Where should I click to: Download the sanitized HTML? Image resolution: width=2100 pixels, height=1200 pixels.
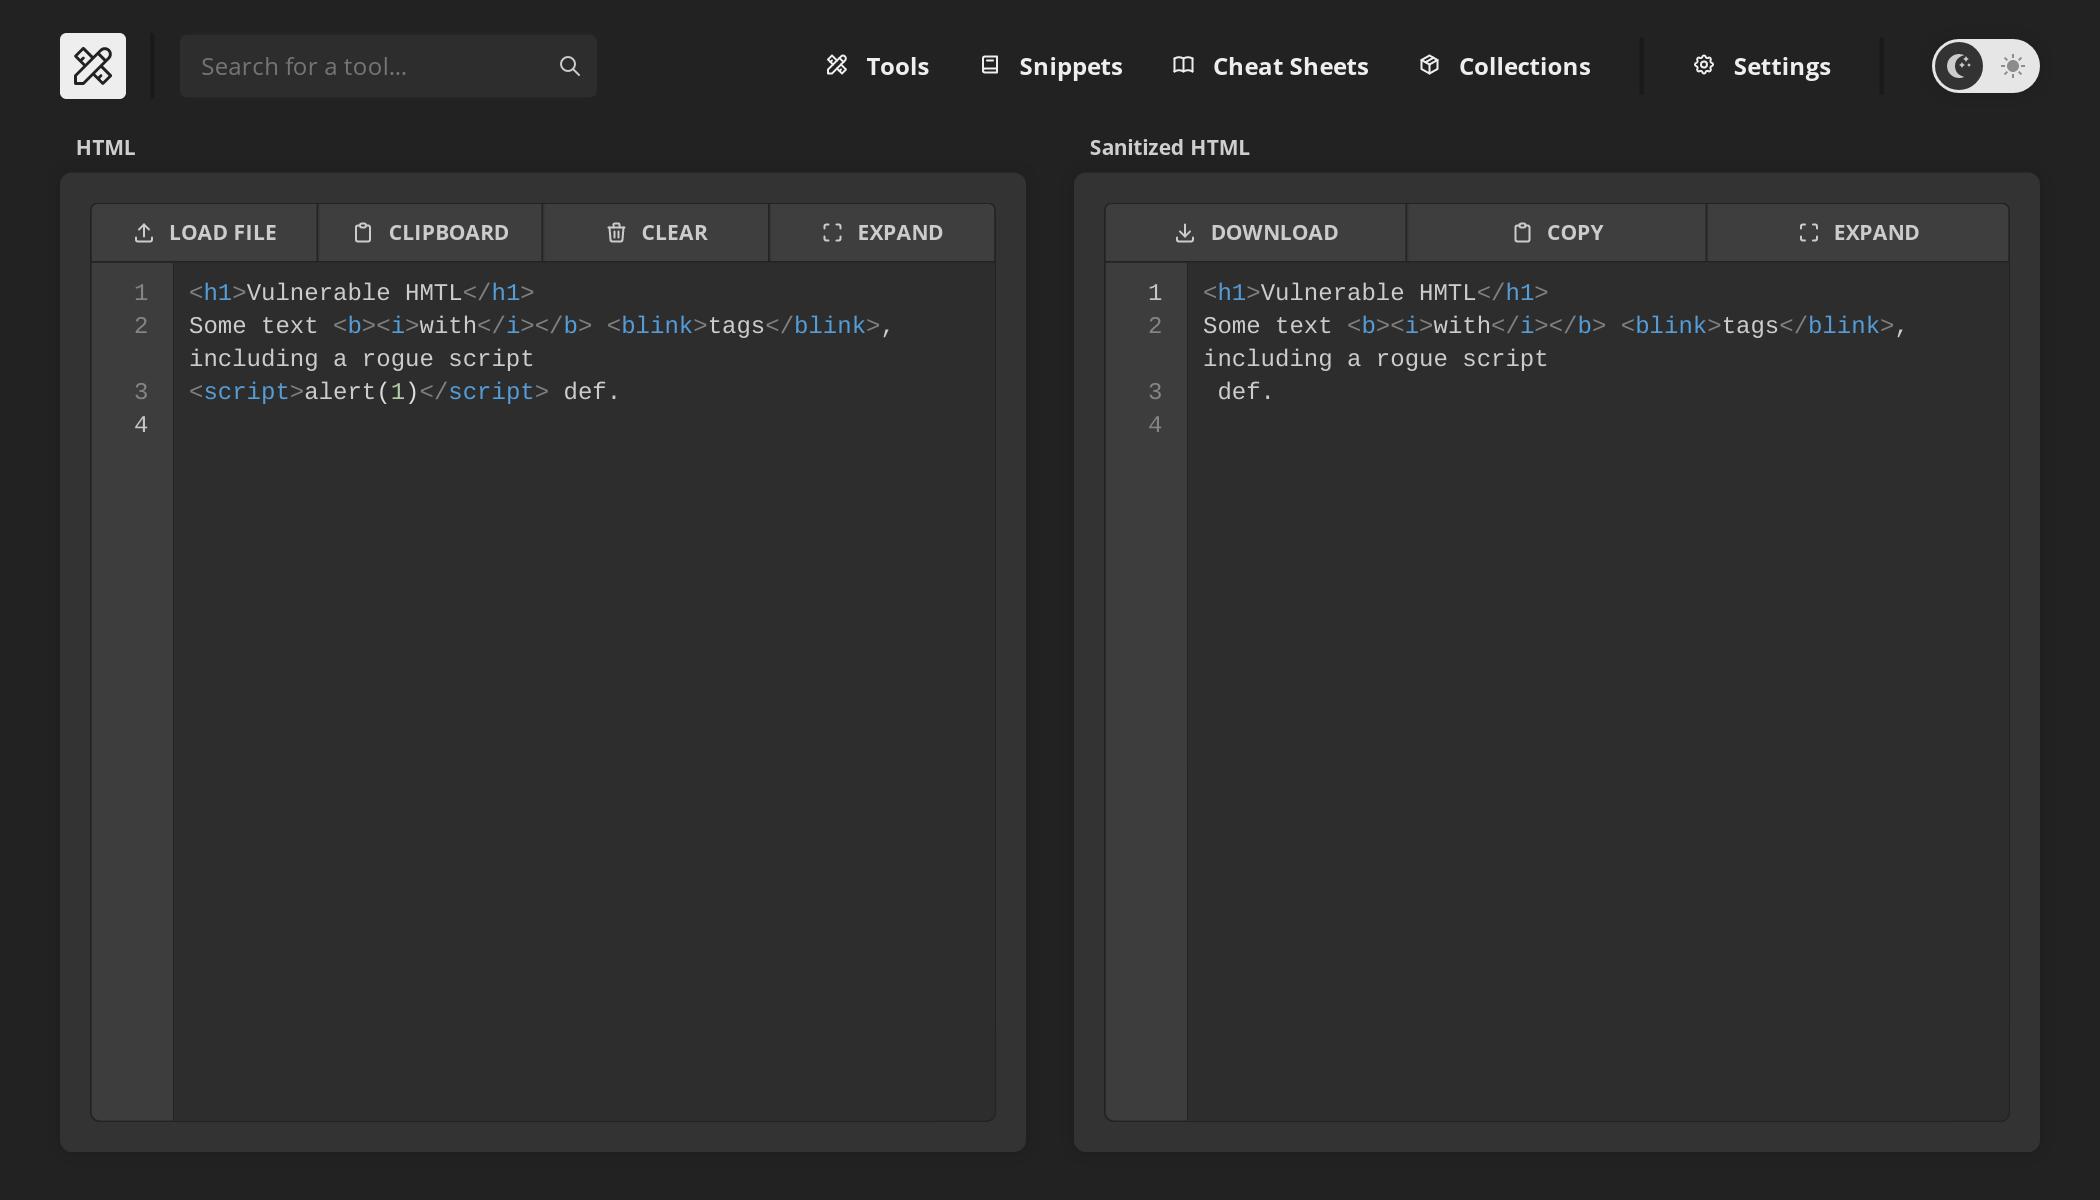pos(1255,233)
